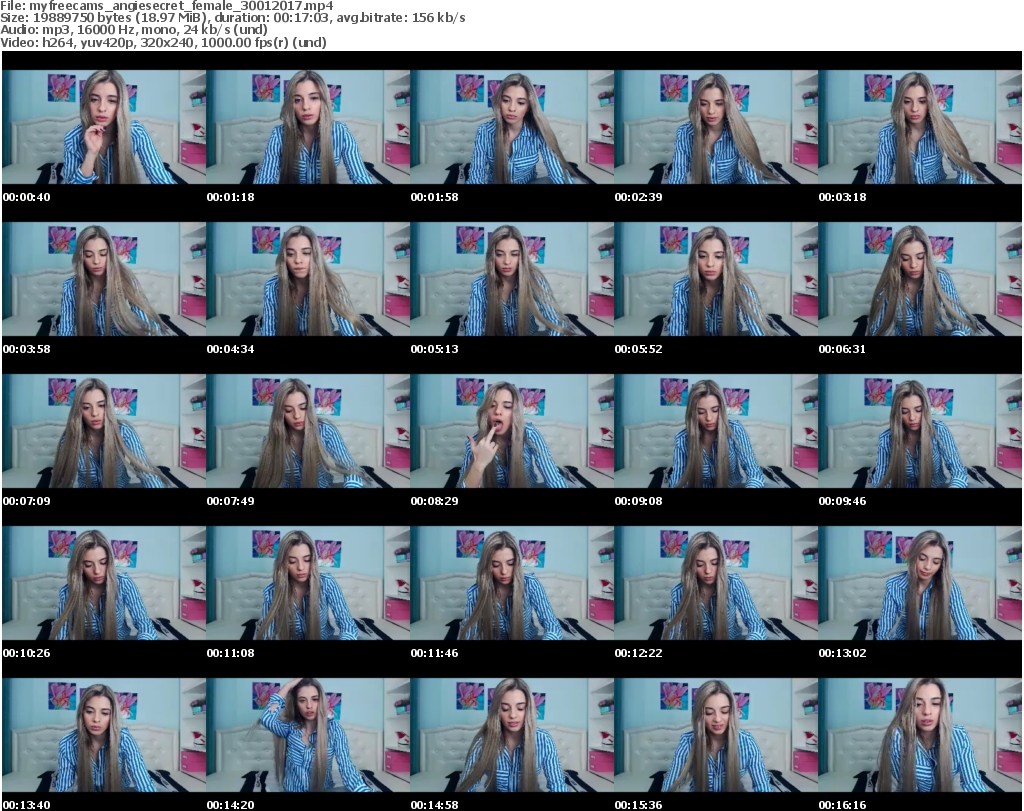The image size is (1024, 811).
Task: Select the thumbnail above timestamp 00:09:08
Action: 716,431
